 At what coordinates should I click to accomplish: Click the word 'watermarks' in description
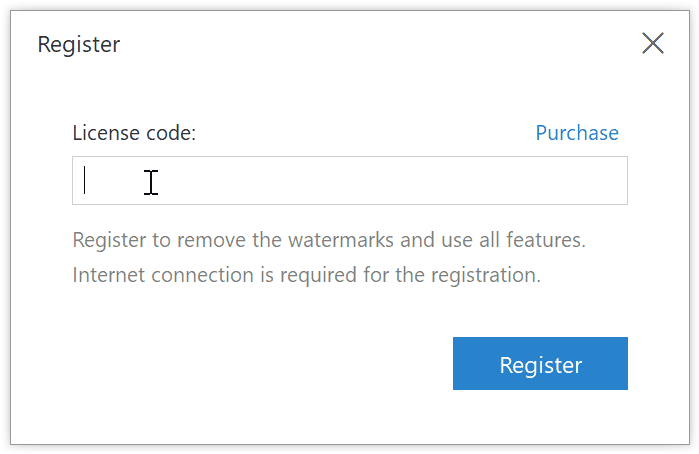tap(341, 240)
